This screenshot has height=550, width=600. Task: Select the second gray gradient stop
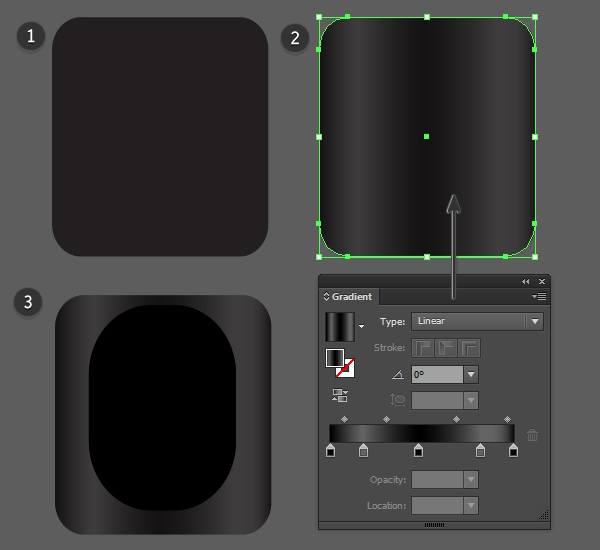click(364, 450)
